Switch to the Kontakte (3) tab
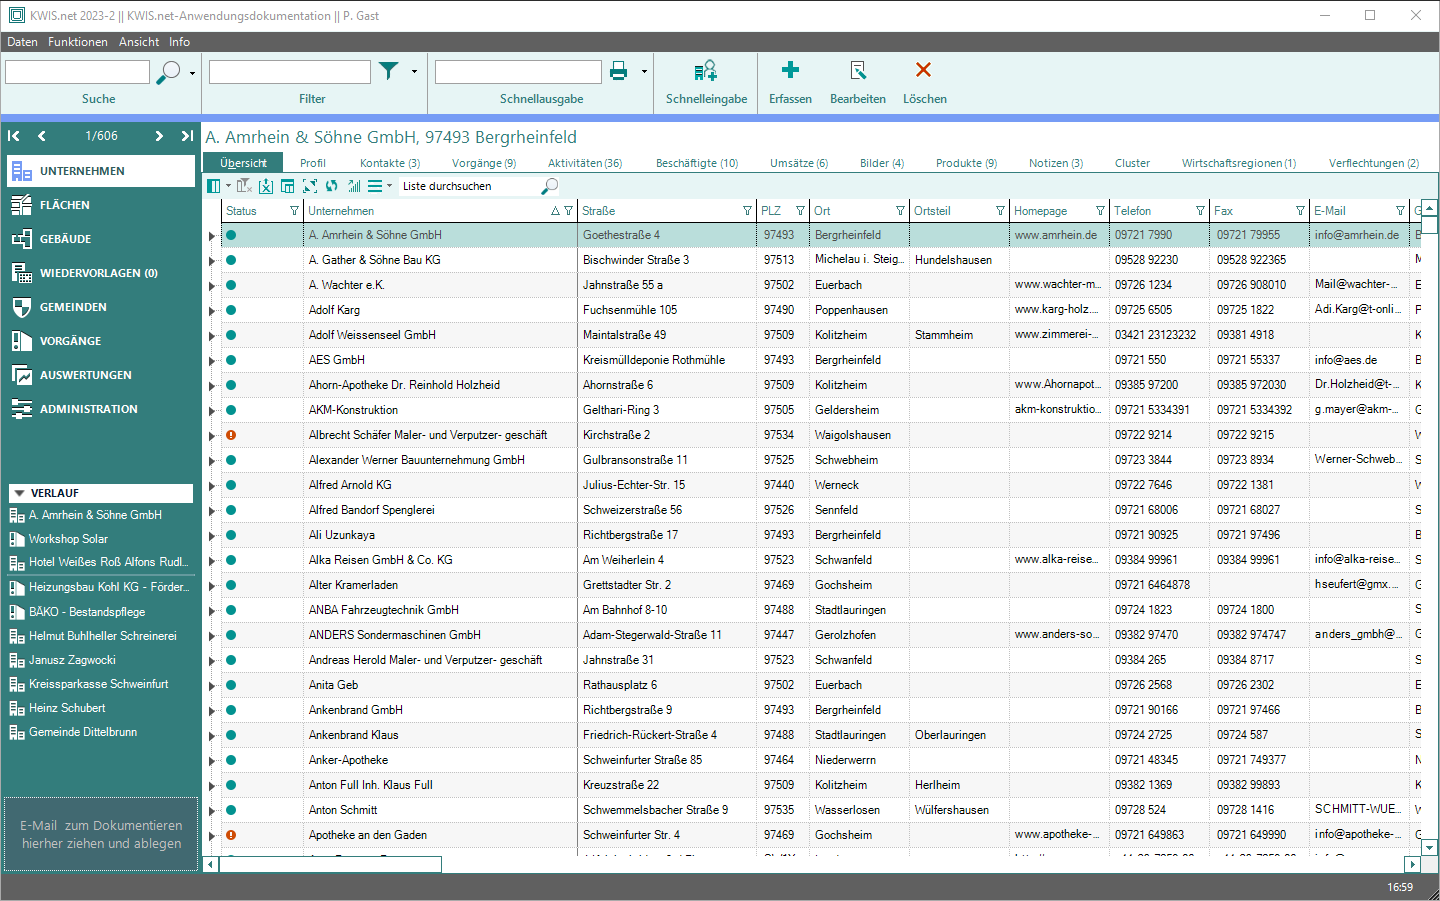Viewport: 1440px width, 901px height. 390,163
